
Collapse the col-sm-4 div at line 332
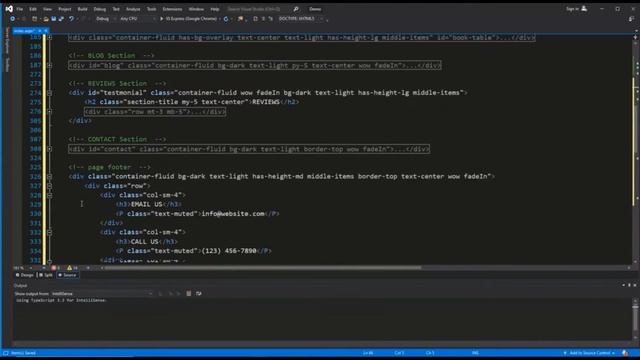(49, 233)
